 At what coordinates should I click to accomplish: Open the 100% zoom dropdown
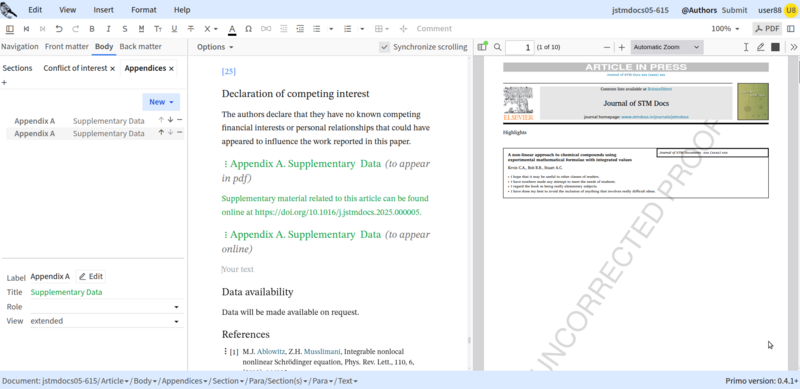(725, 29)
